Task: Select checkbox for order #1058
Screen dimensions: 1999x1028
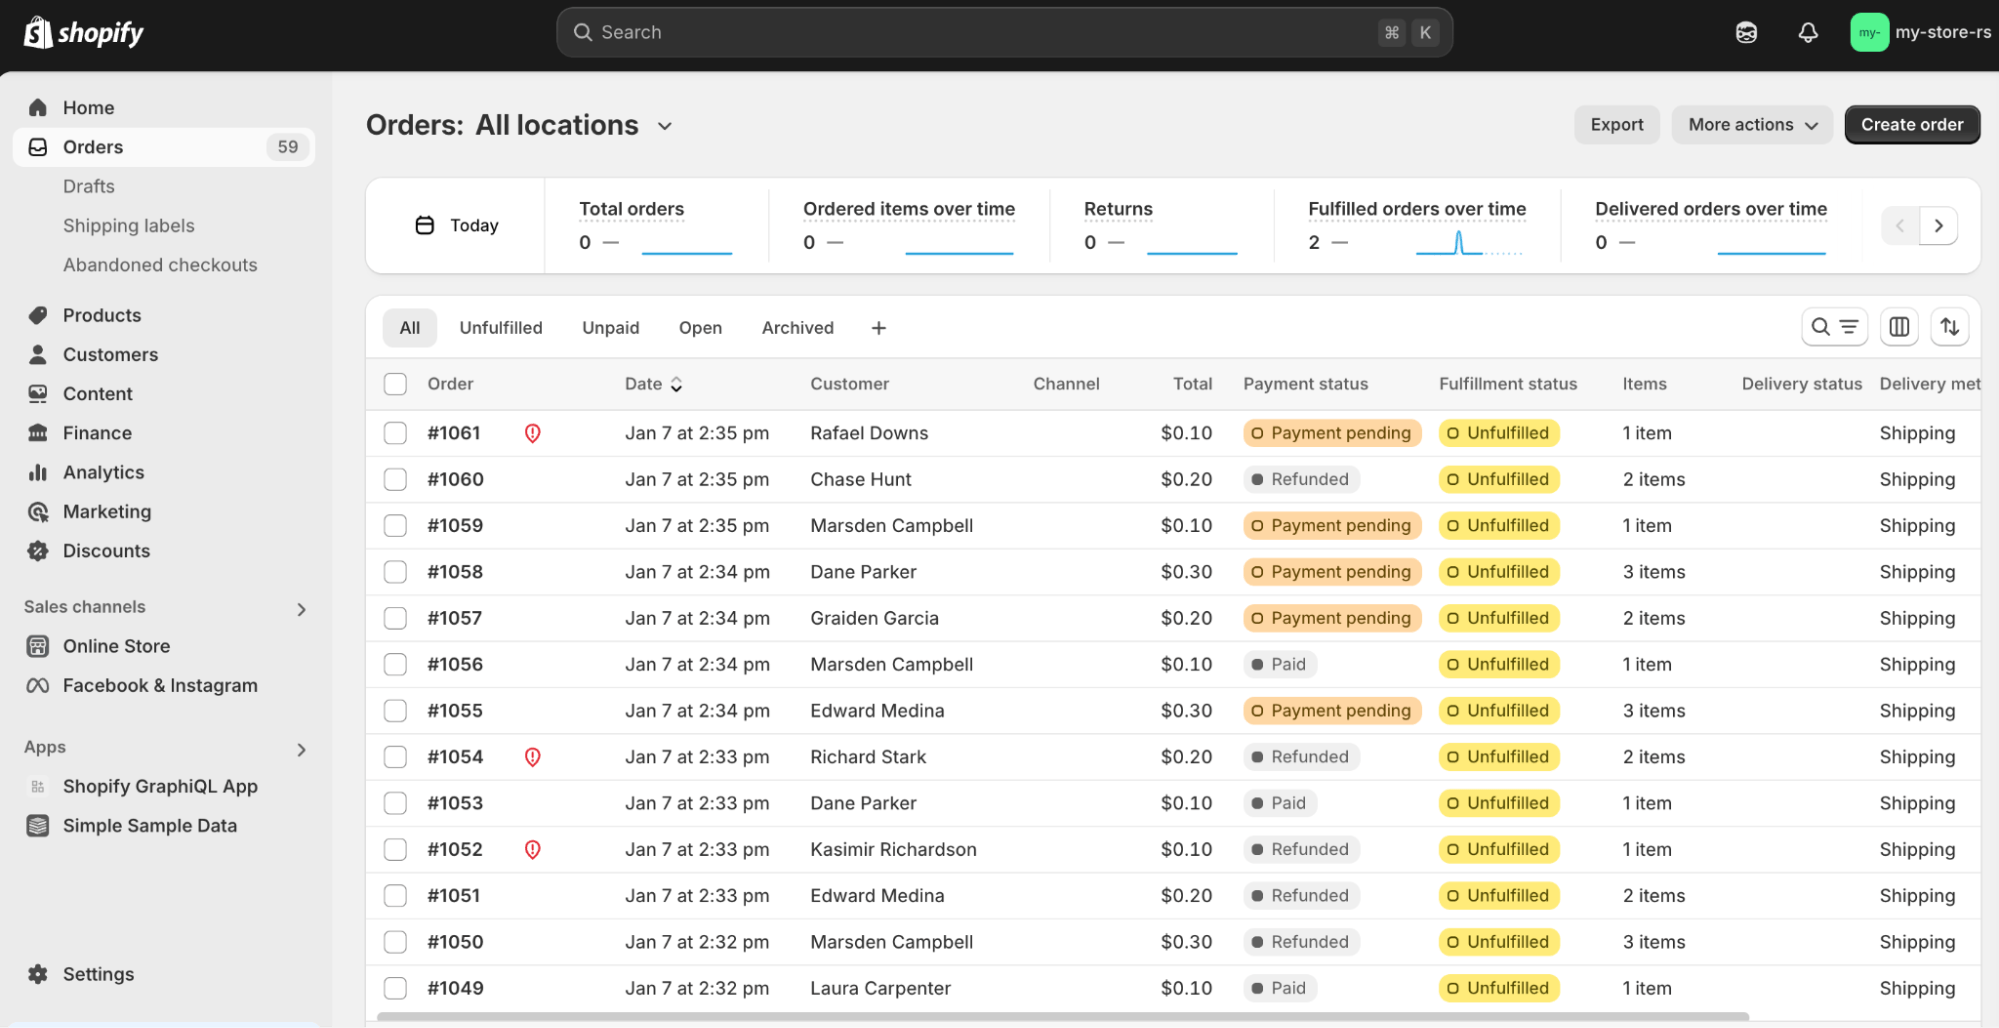Action: click(x=396, y=572)
